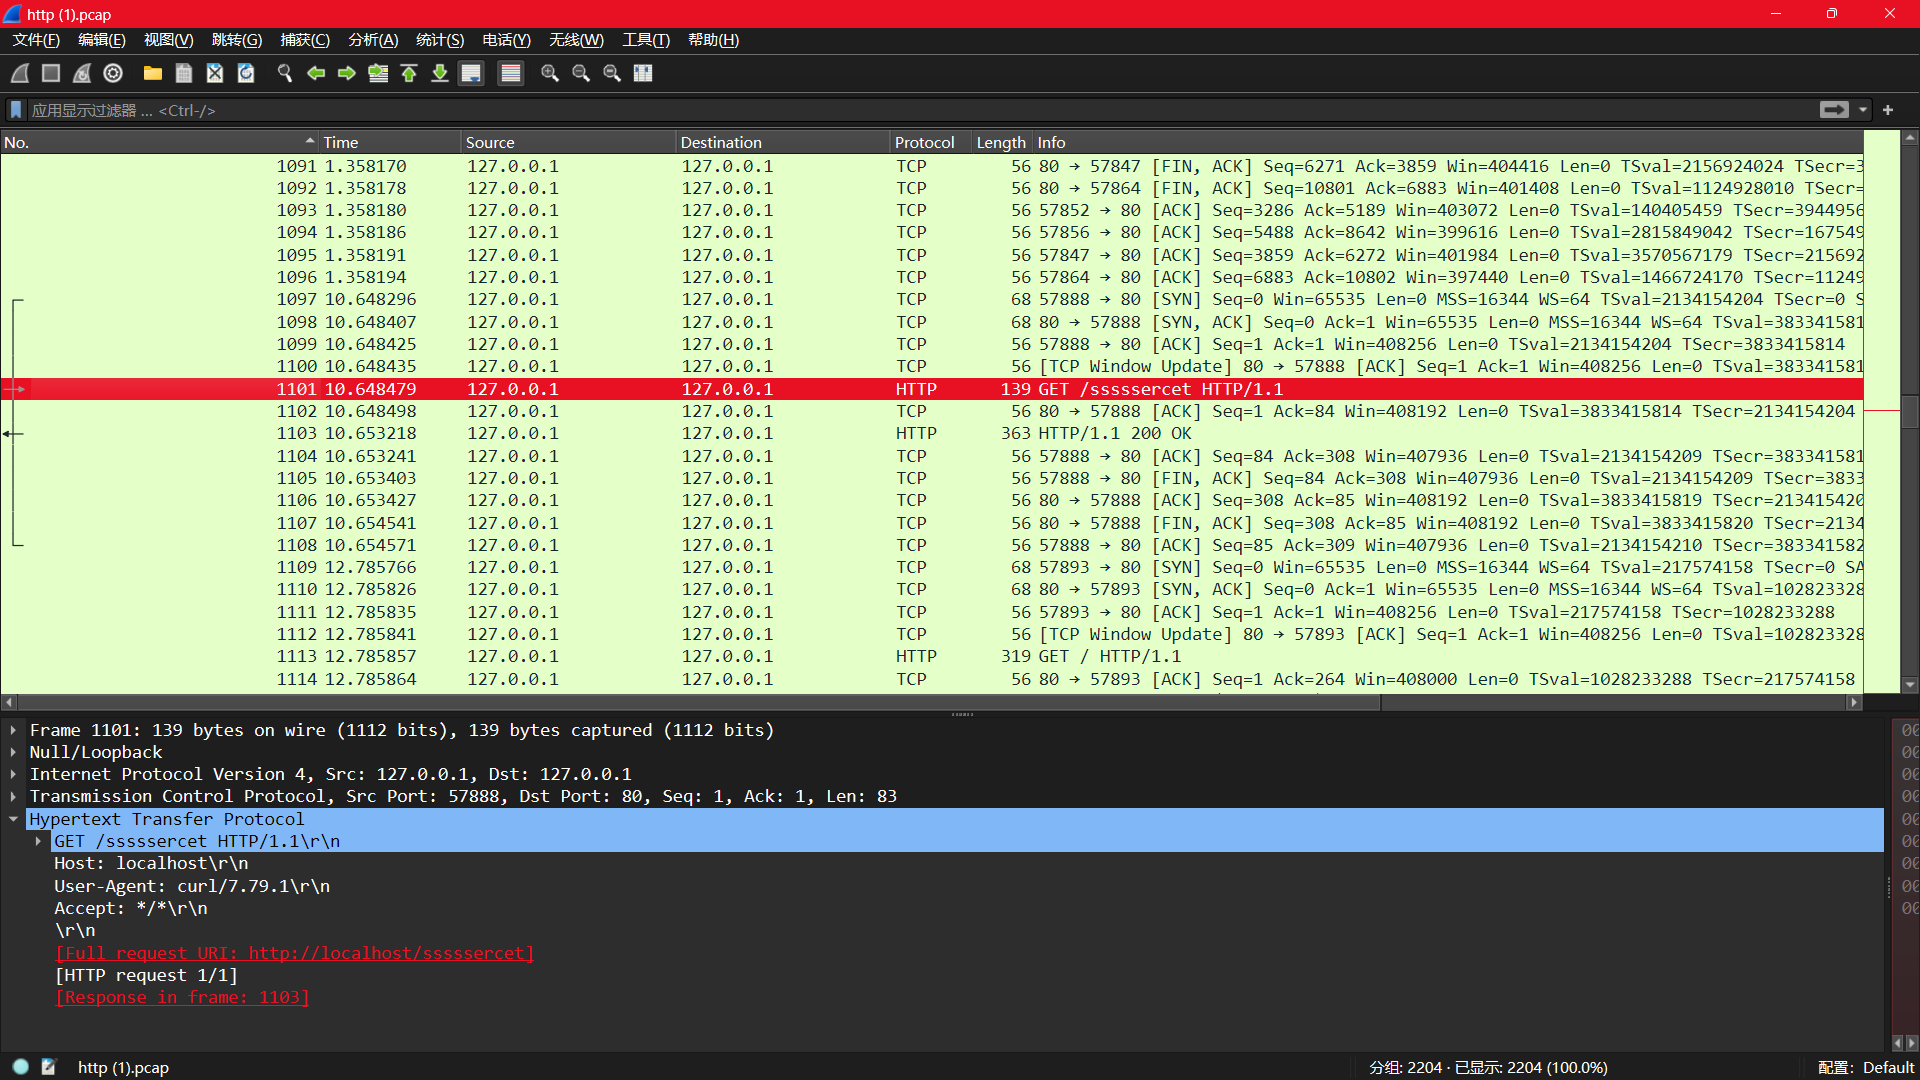1920x1080 pixels.
Task: Sort packets by the Source column
Action: coord(569,142)
